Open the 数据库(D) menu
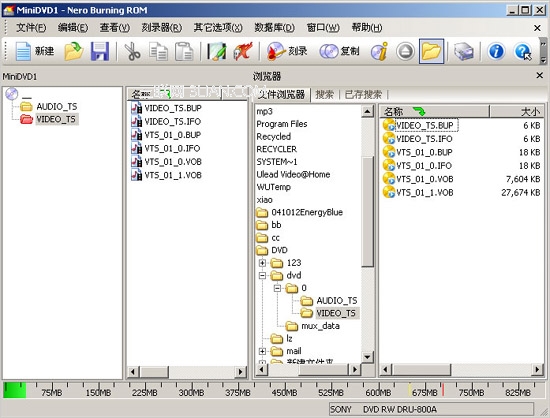 point(274,27)
